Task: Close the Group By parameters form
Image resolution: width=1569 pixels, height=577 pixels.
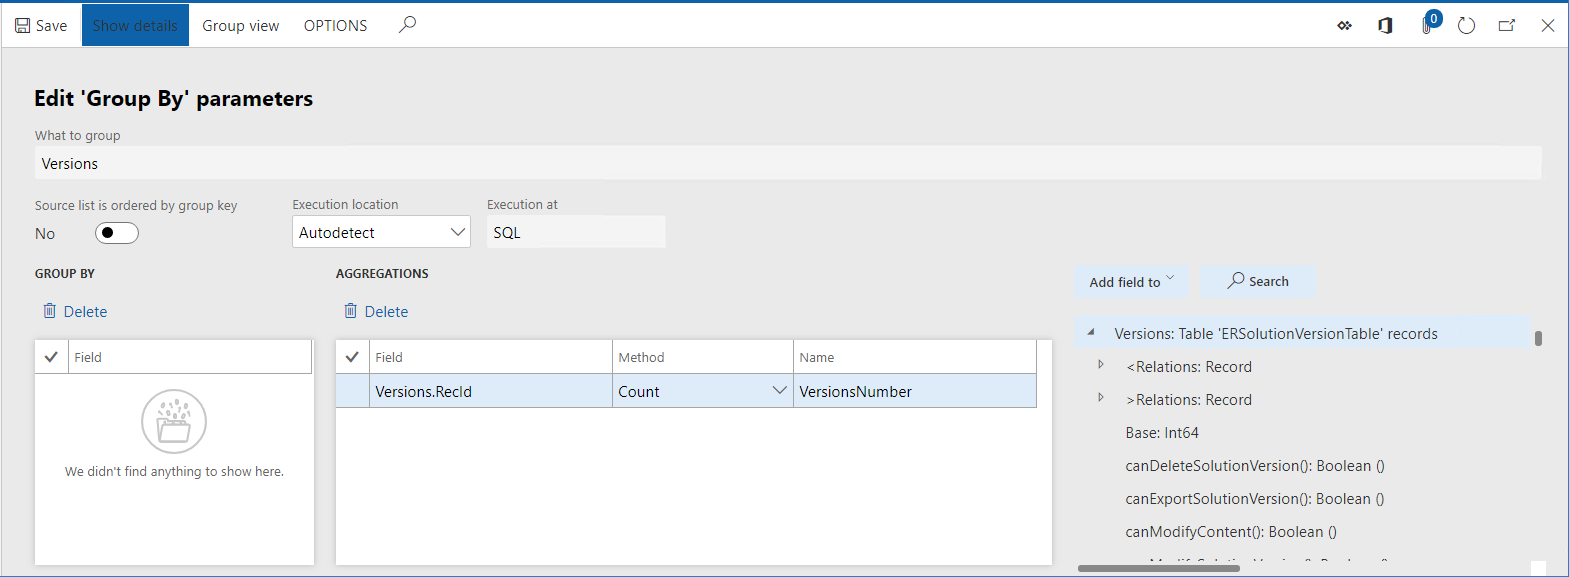Action: point(1548,26)
